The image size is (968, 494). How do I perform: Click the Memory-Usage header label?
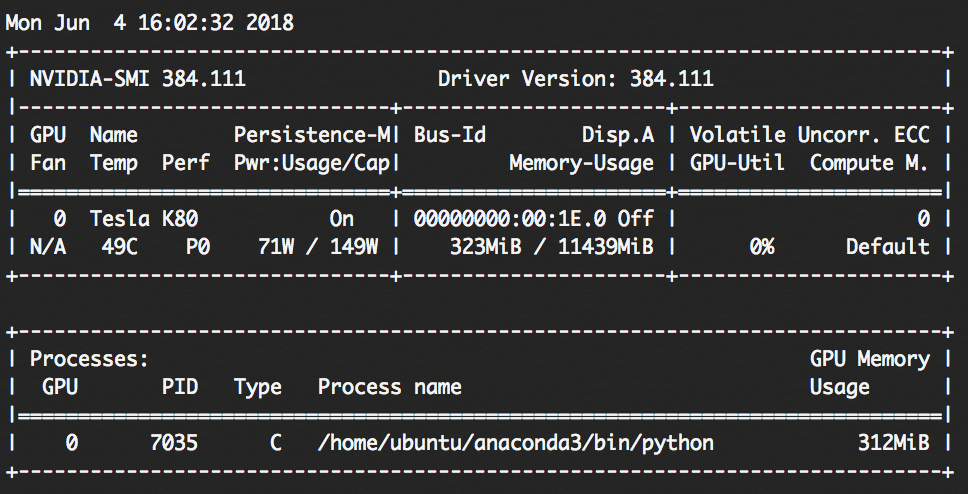pos(582,164)
